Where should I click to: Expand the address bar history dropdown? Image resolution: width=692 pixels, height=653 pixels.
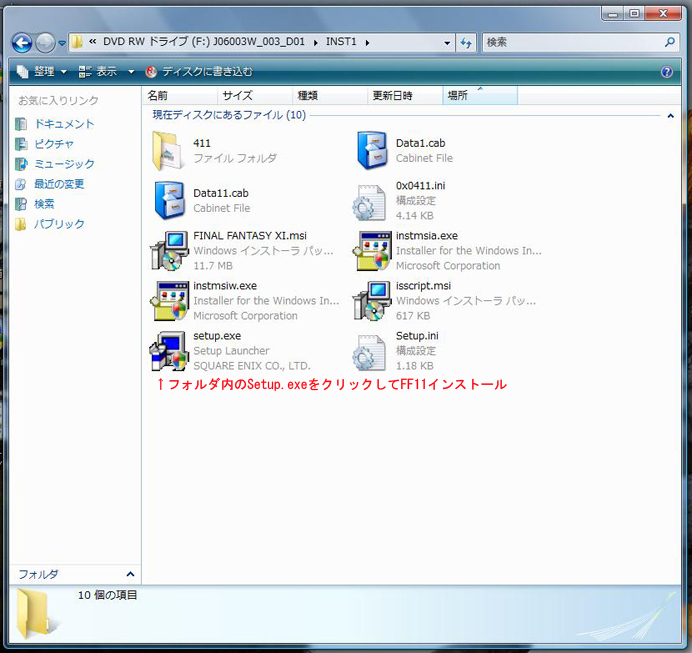coord(447,43)
